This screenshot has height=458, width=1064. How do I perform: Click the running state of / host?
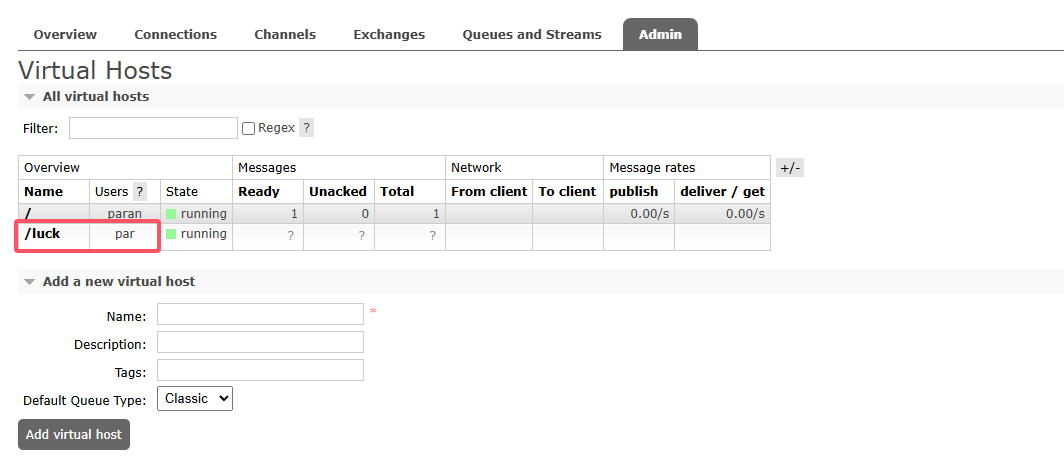(x=196, y=214)
